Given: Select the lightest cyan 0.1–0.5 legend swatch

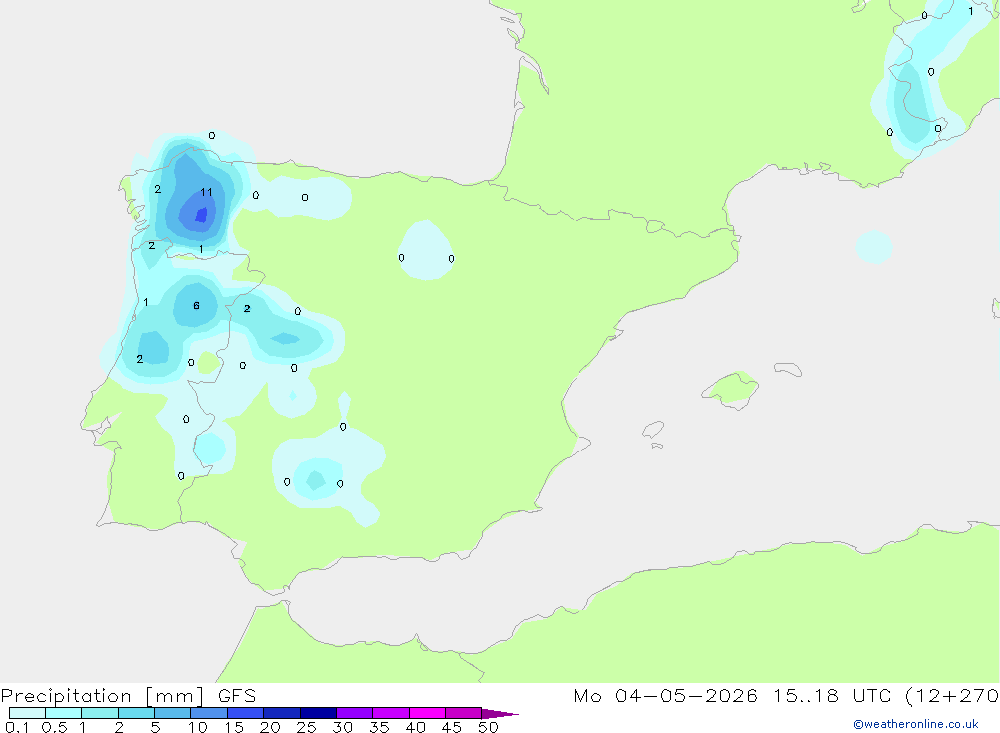Looking at the screenshot, I should 27,713.
